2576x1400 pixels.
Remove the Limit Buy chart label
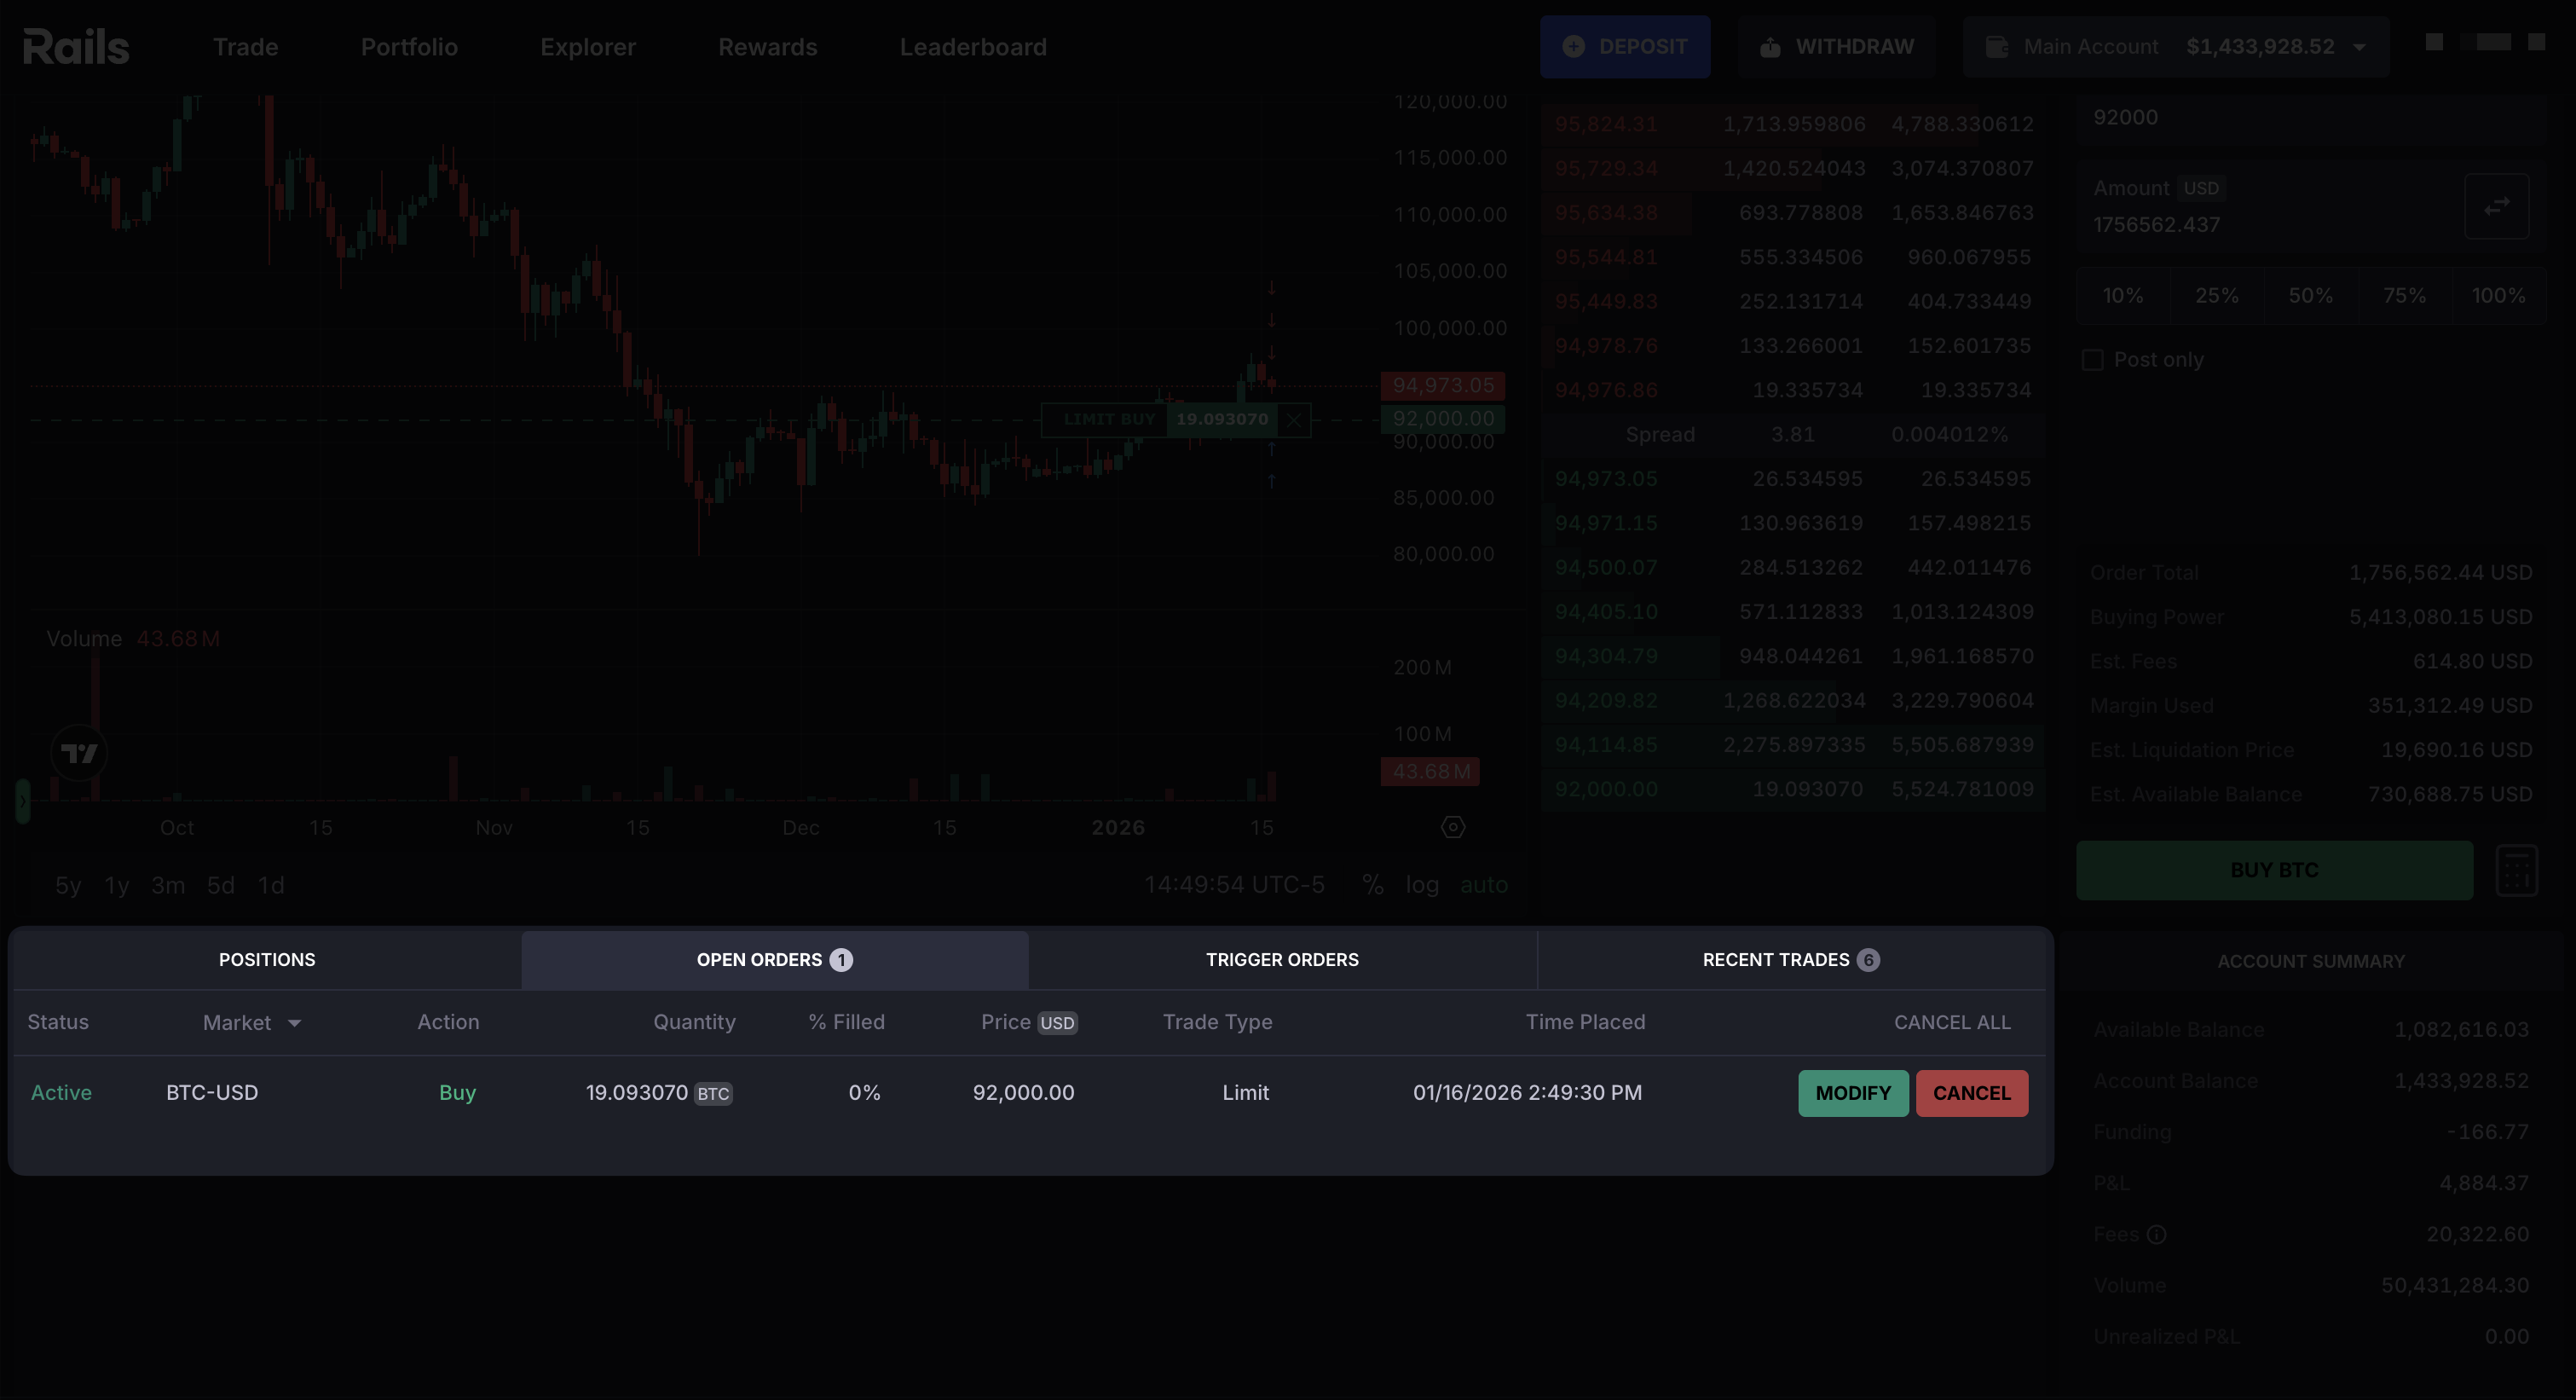(1294, 420)
